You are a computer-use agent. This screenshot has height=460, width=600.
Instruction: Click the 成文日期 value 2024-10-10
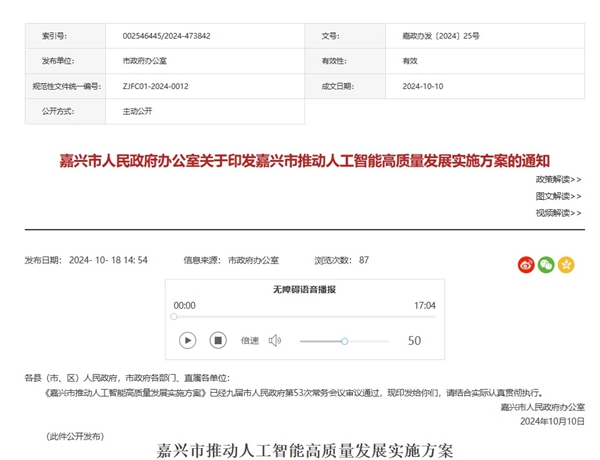point(424,86)
